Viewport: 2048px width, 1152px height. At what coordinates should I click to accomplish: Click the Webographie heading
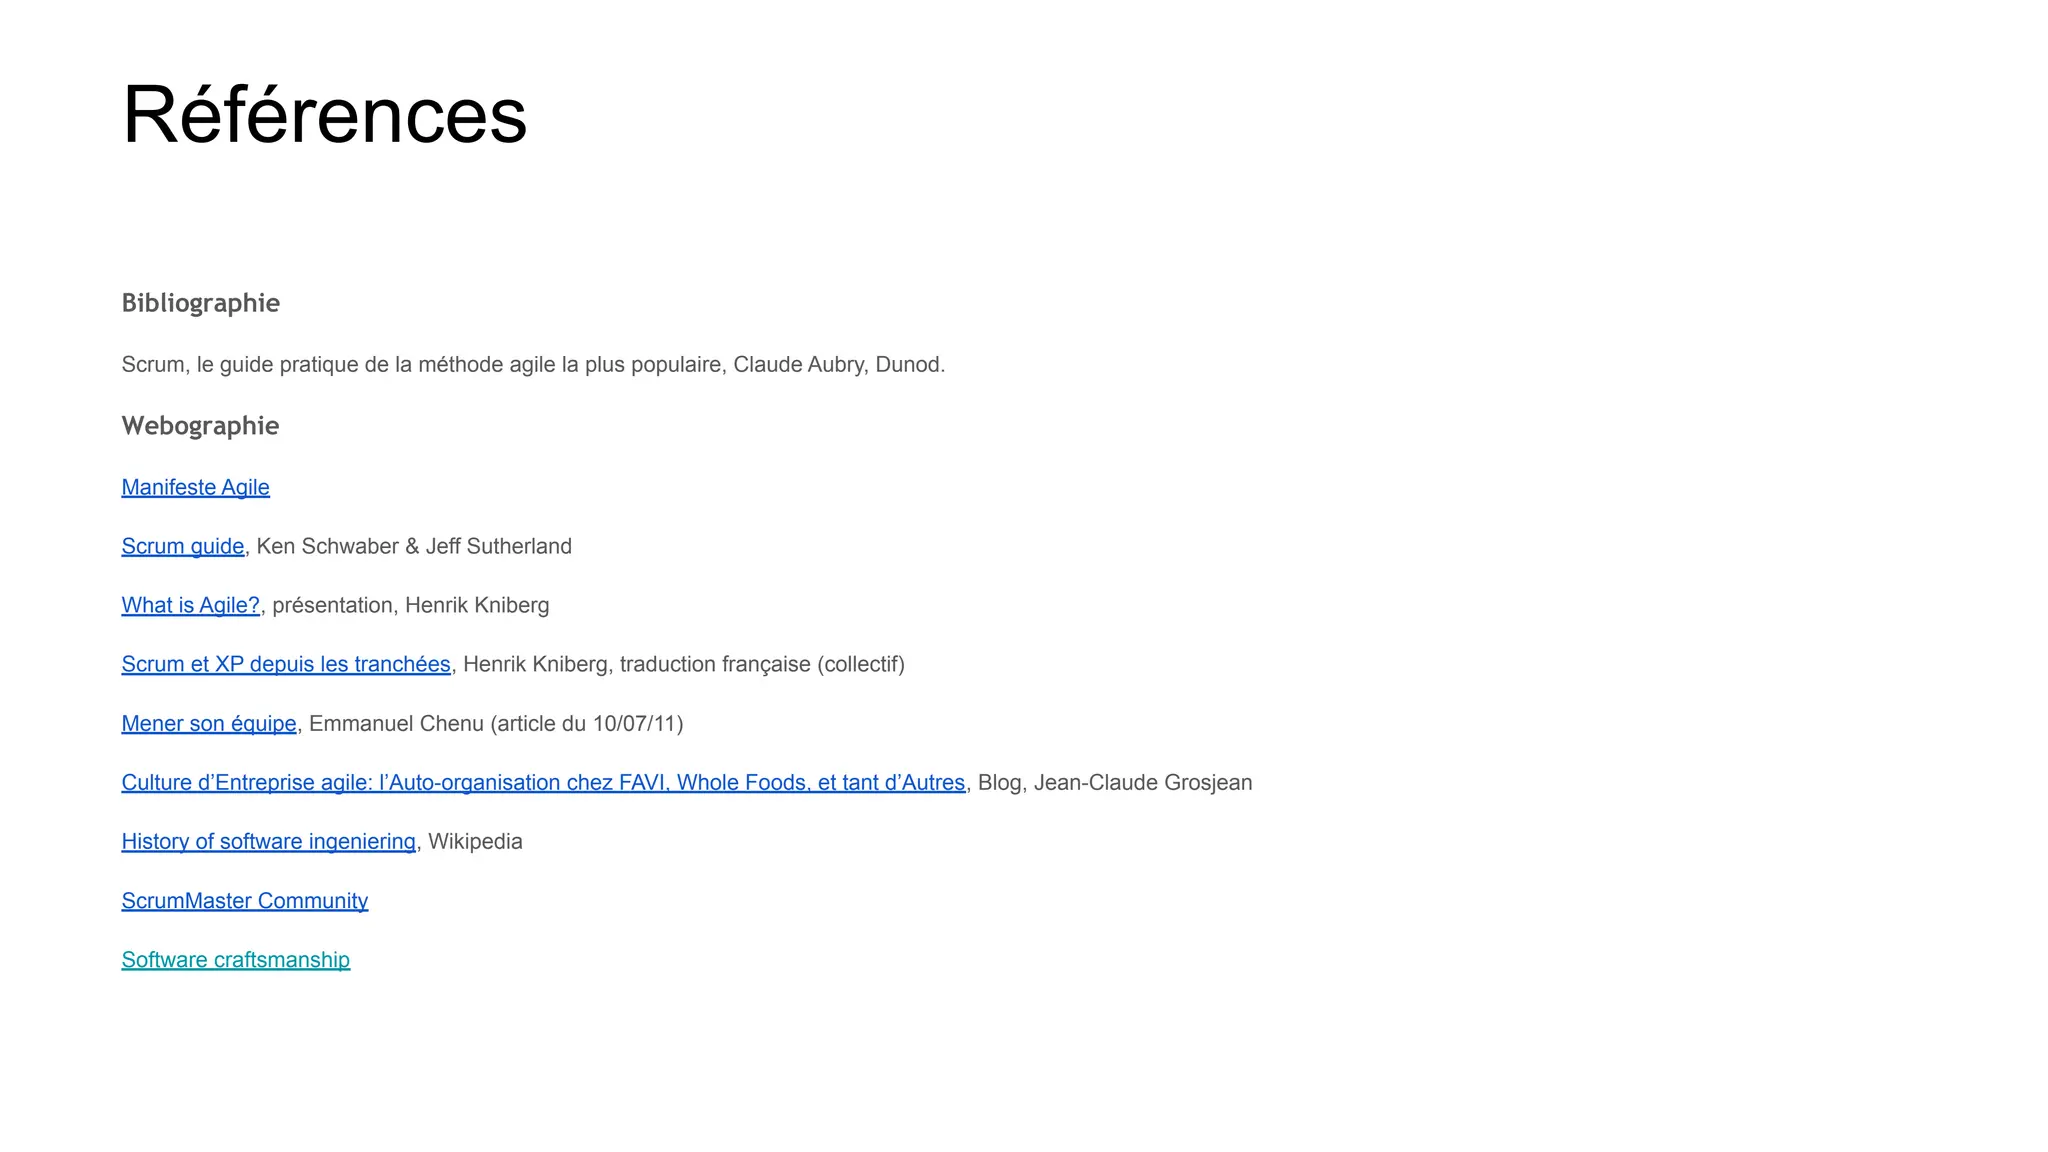pos(200,426)
